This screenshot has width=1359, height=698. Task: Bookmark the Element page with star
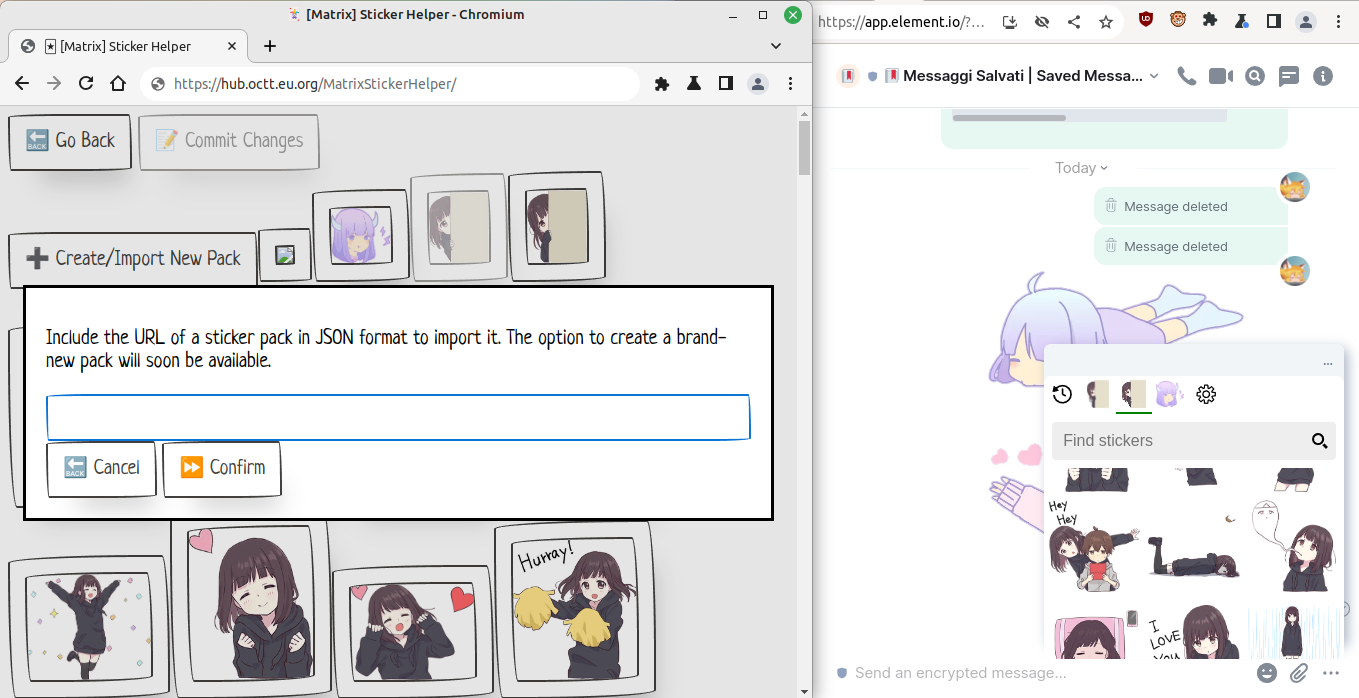1106,21
